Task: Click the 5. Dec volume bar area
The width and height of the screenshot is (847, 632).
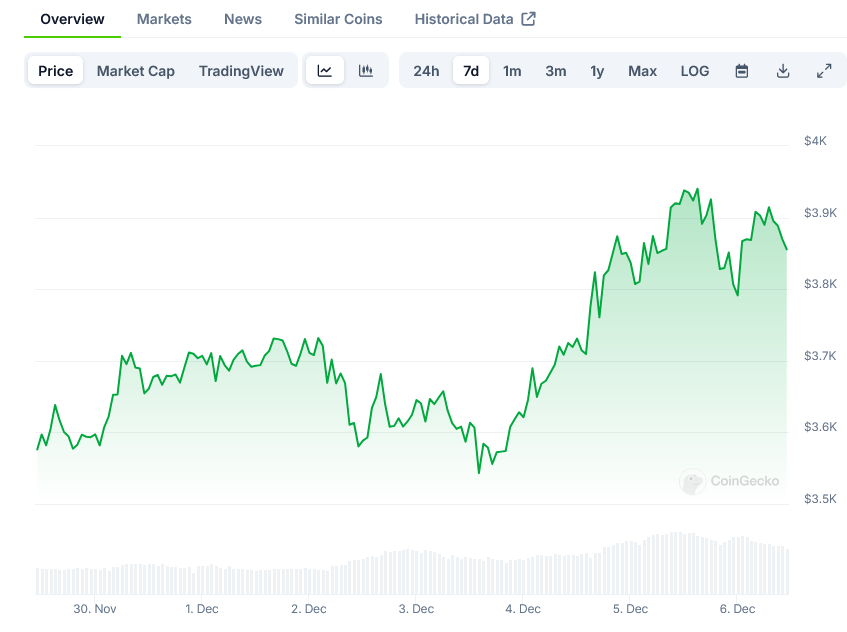Action: pos(630,570)
